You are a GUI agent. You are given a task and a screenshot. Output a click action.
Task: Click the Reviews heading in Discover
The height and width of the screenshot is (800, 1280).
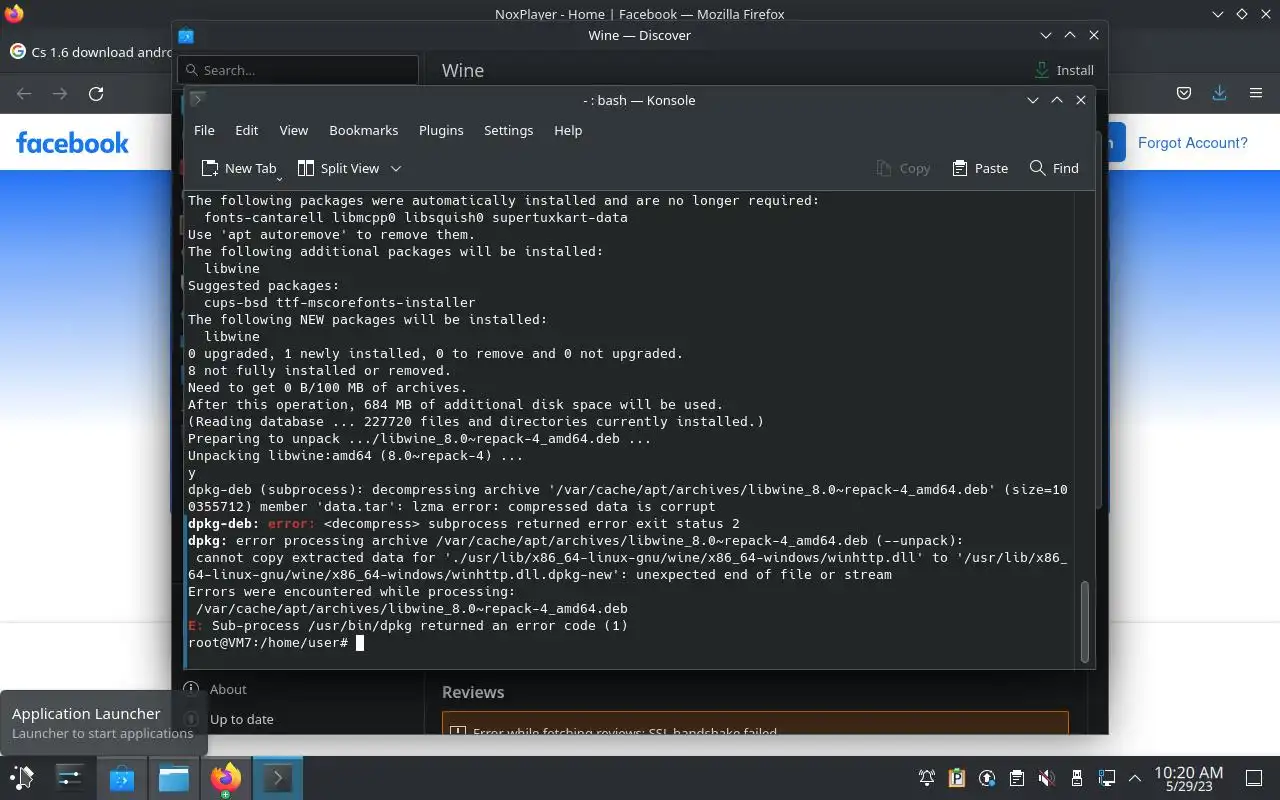point(473,692)
